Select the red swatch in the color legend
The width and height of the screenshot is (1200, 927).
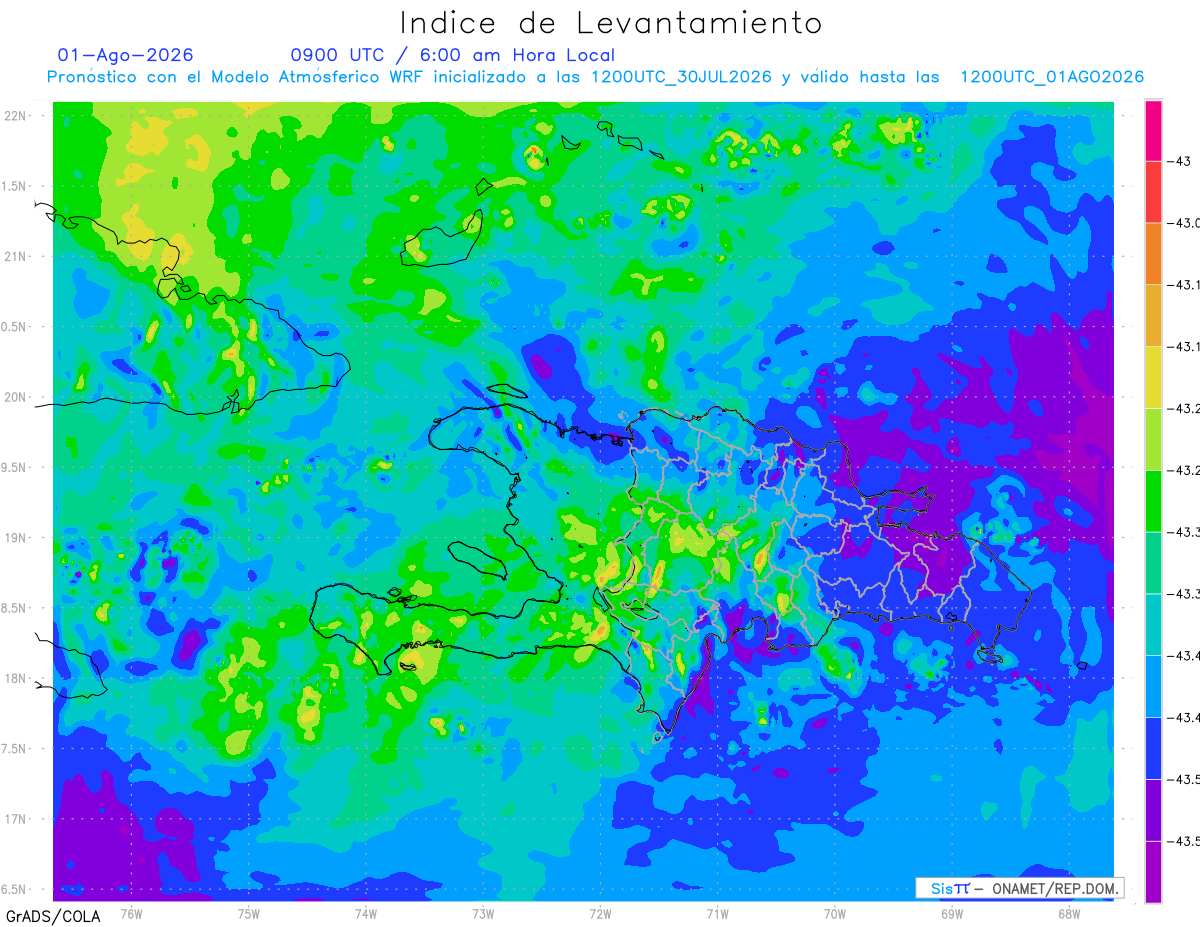(x=1153, y=191)
